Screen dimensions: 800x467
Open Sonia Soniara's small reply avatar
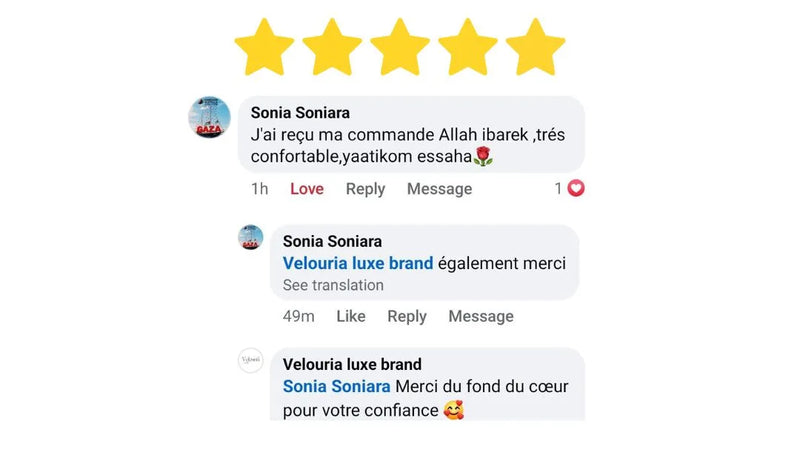point(250,237)
